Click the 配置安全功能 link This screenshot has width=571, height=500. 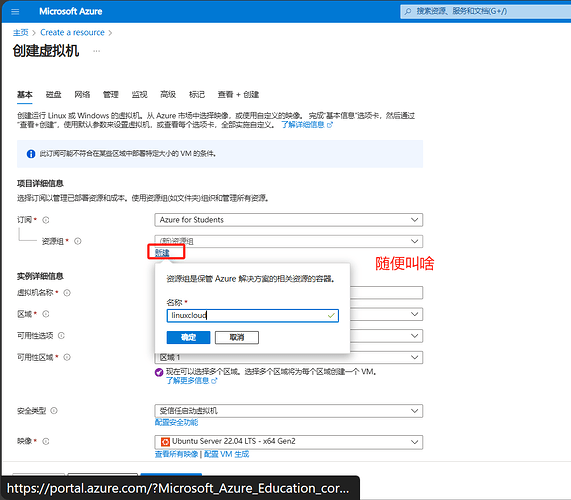point(177,422)
